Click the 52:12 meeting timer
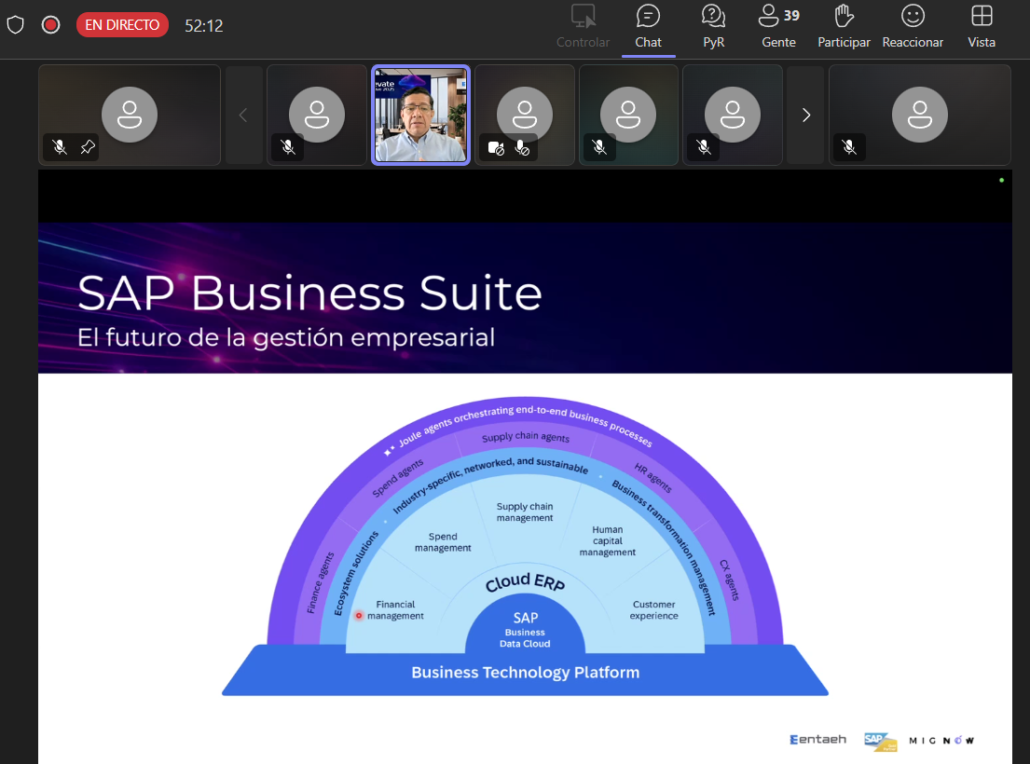The image size is (1030, 764). point(204,26)
